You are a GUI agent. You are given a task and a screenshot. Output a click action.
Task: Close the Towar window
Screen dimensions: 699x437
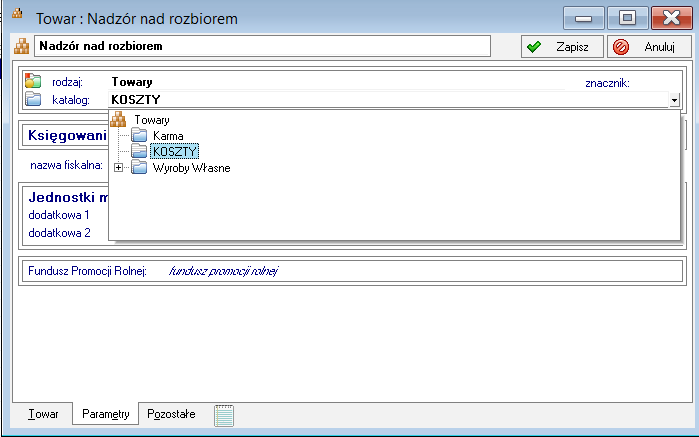tap(671, 18)
